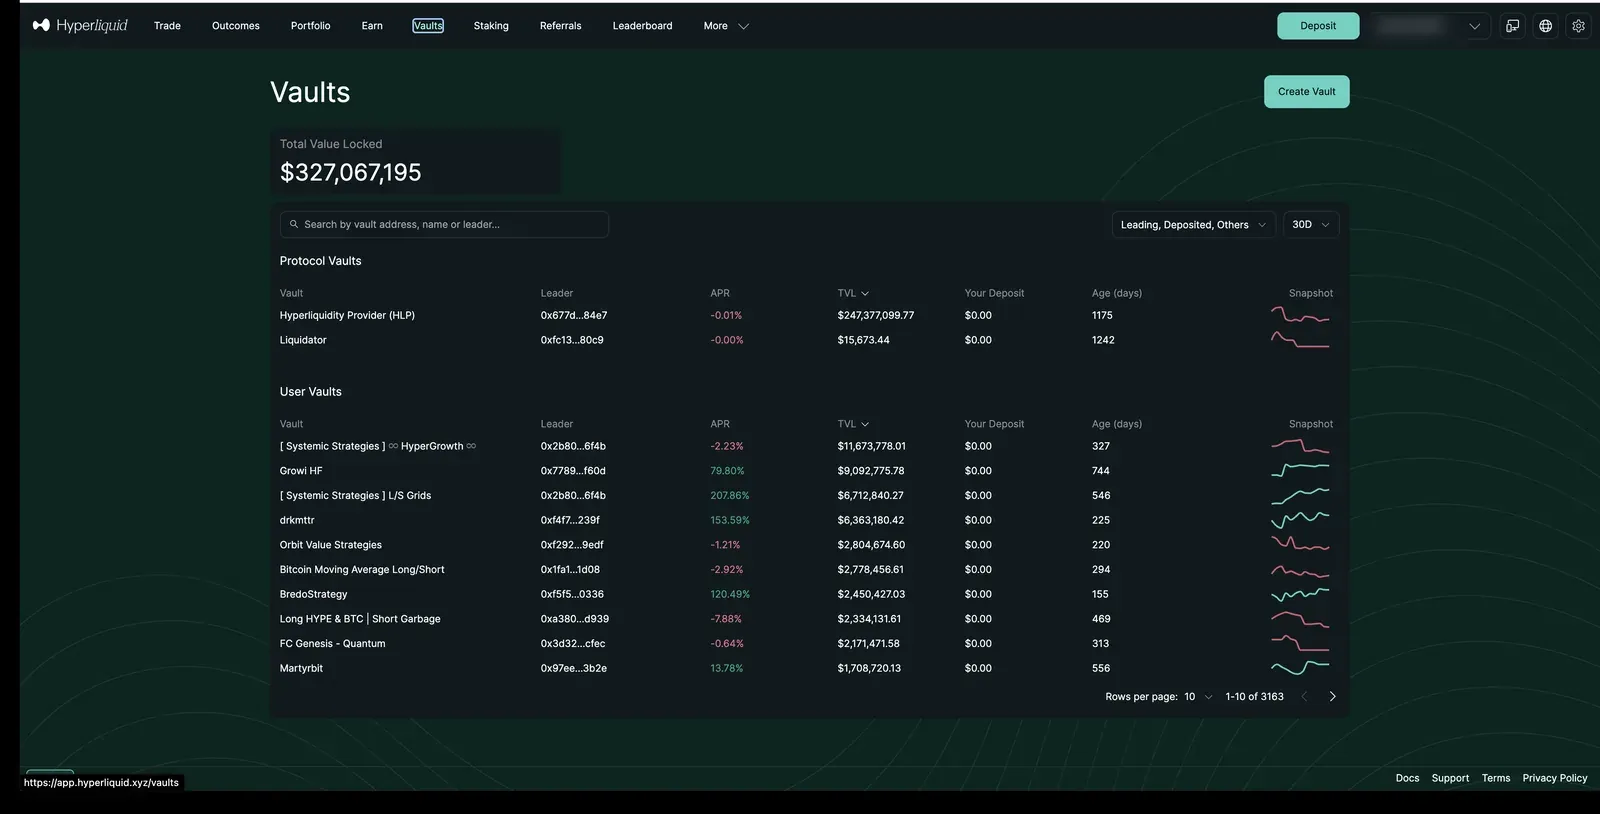
Task: Open the FC Genesis - Quantum snapshot chart
Action: tap(1300, 643)
